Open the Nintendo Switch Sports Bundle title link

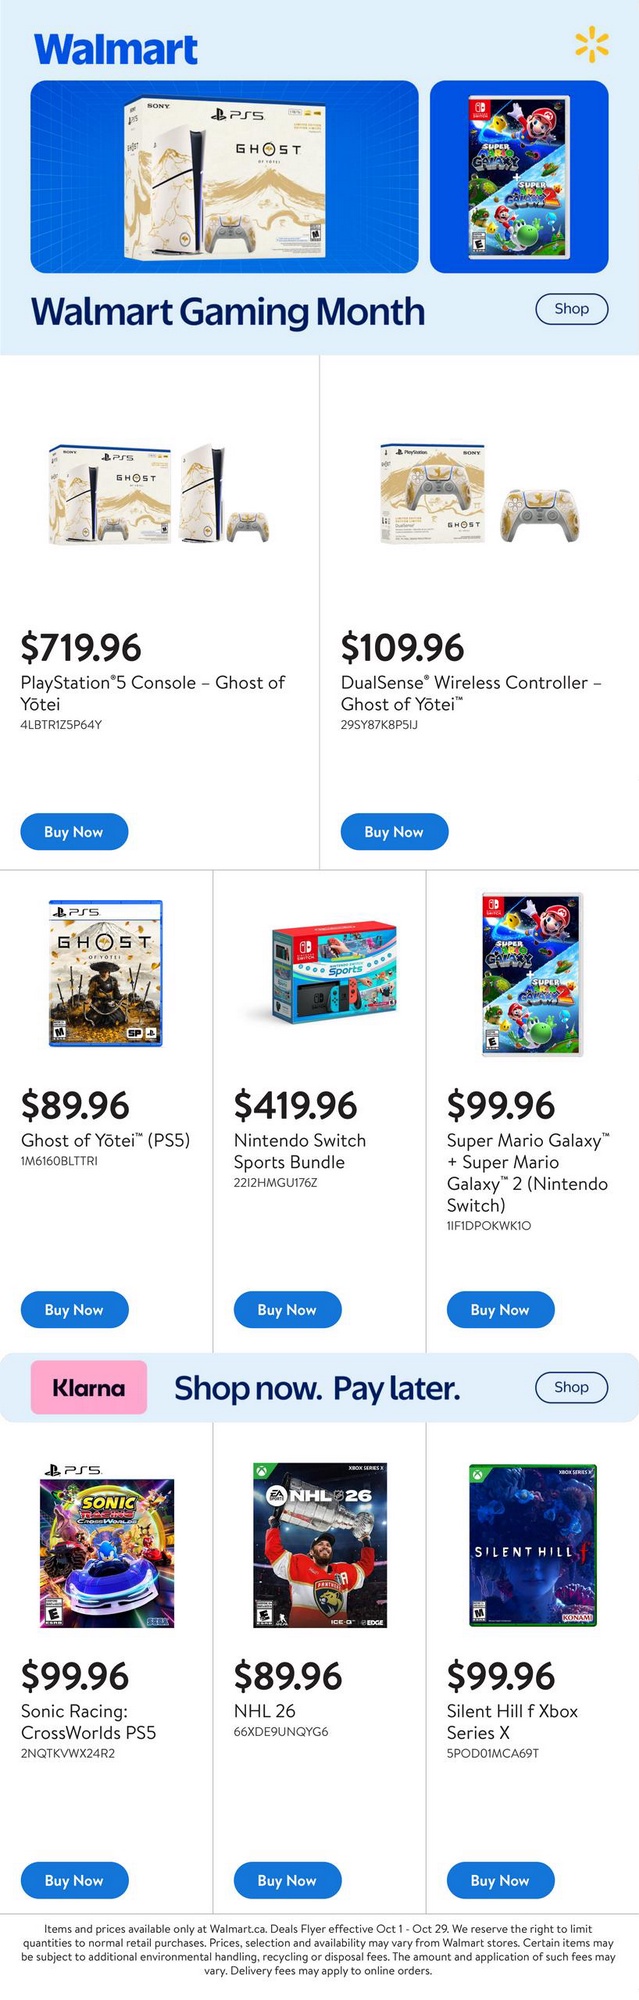click(x=299, y=1151)
